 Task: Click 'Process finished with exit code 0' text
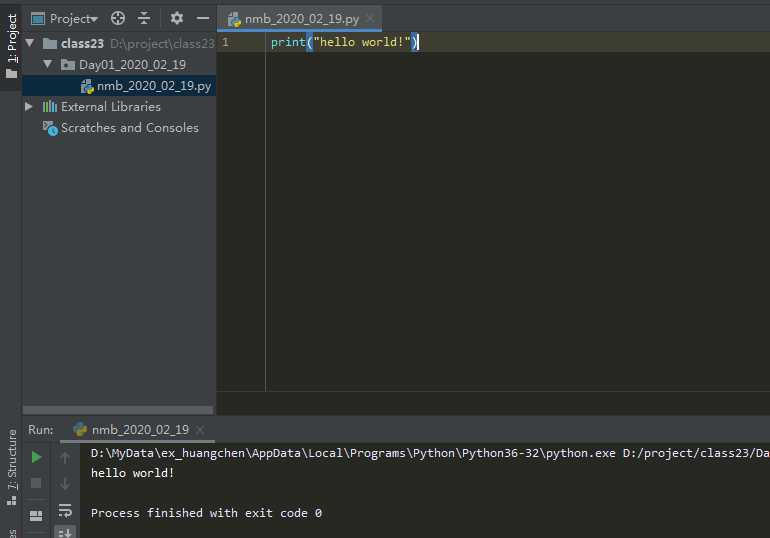(206, 513)
